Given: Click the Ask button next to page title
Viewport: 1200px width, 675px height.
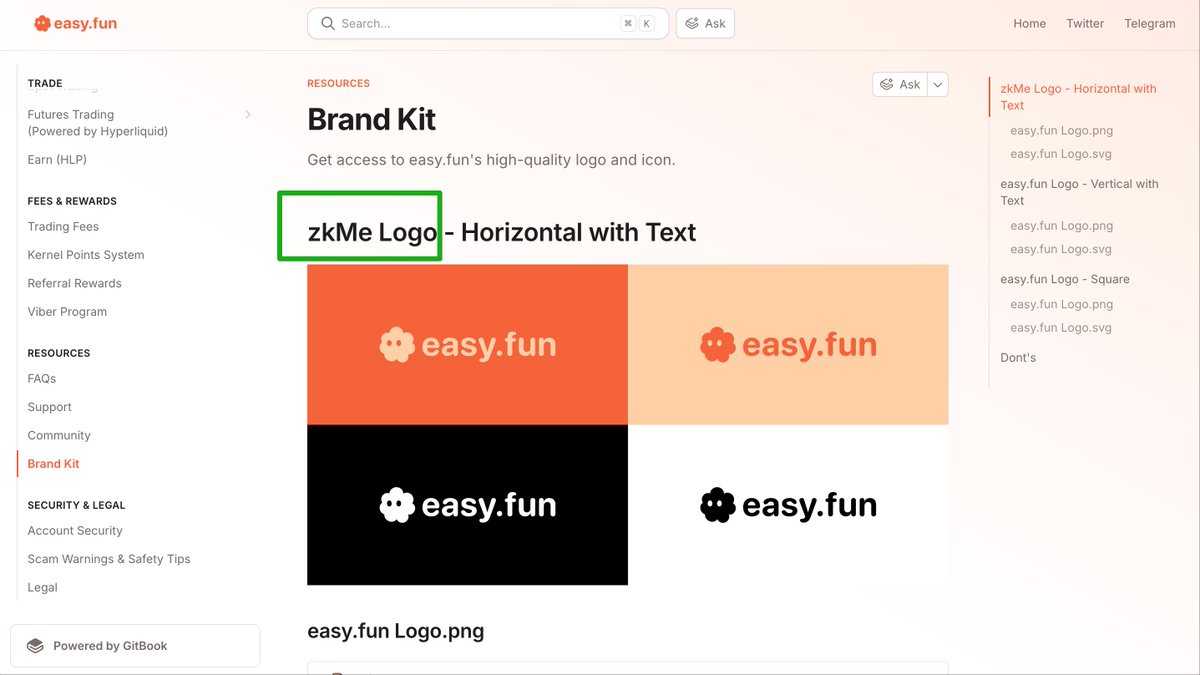Looking at the screenshot, I should 900,84.
